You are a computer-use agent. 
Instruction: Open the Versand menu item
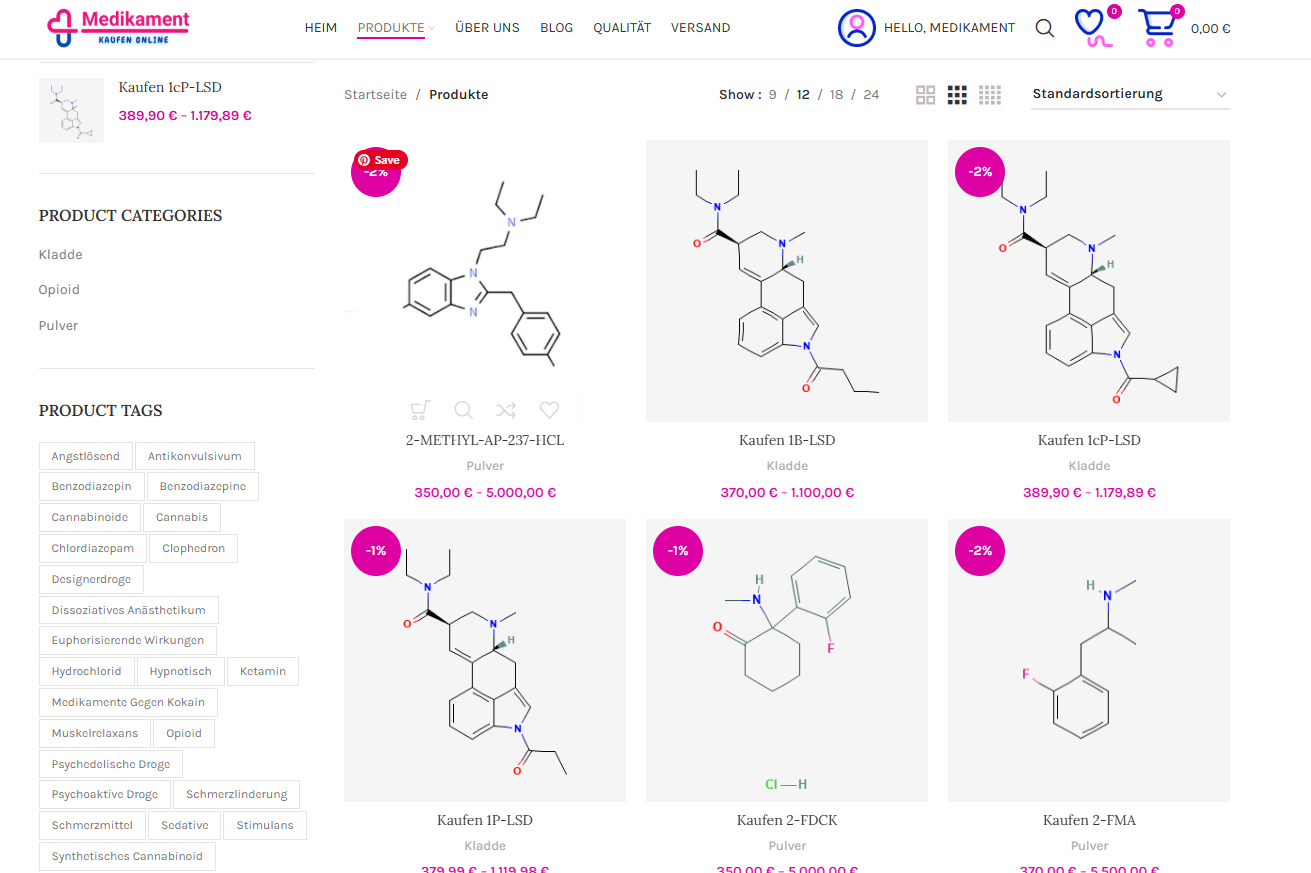[x=700, y=28]
